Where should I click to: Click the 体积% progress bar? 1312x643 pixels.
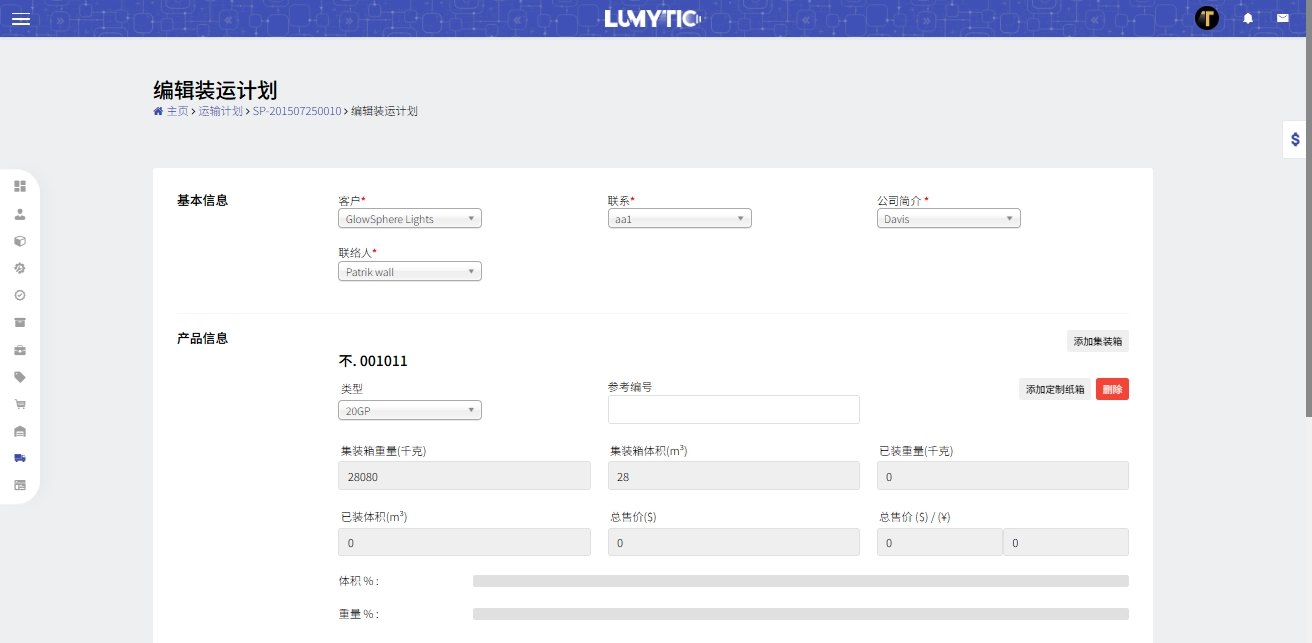(799, 581)
